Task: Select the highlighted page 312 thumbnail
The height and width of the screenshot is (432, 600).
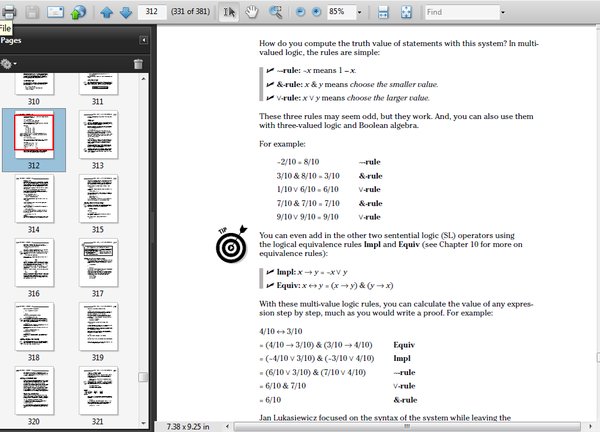Action: pyautogui.click(x=34, y=135)
